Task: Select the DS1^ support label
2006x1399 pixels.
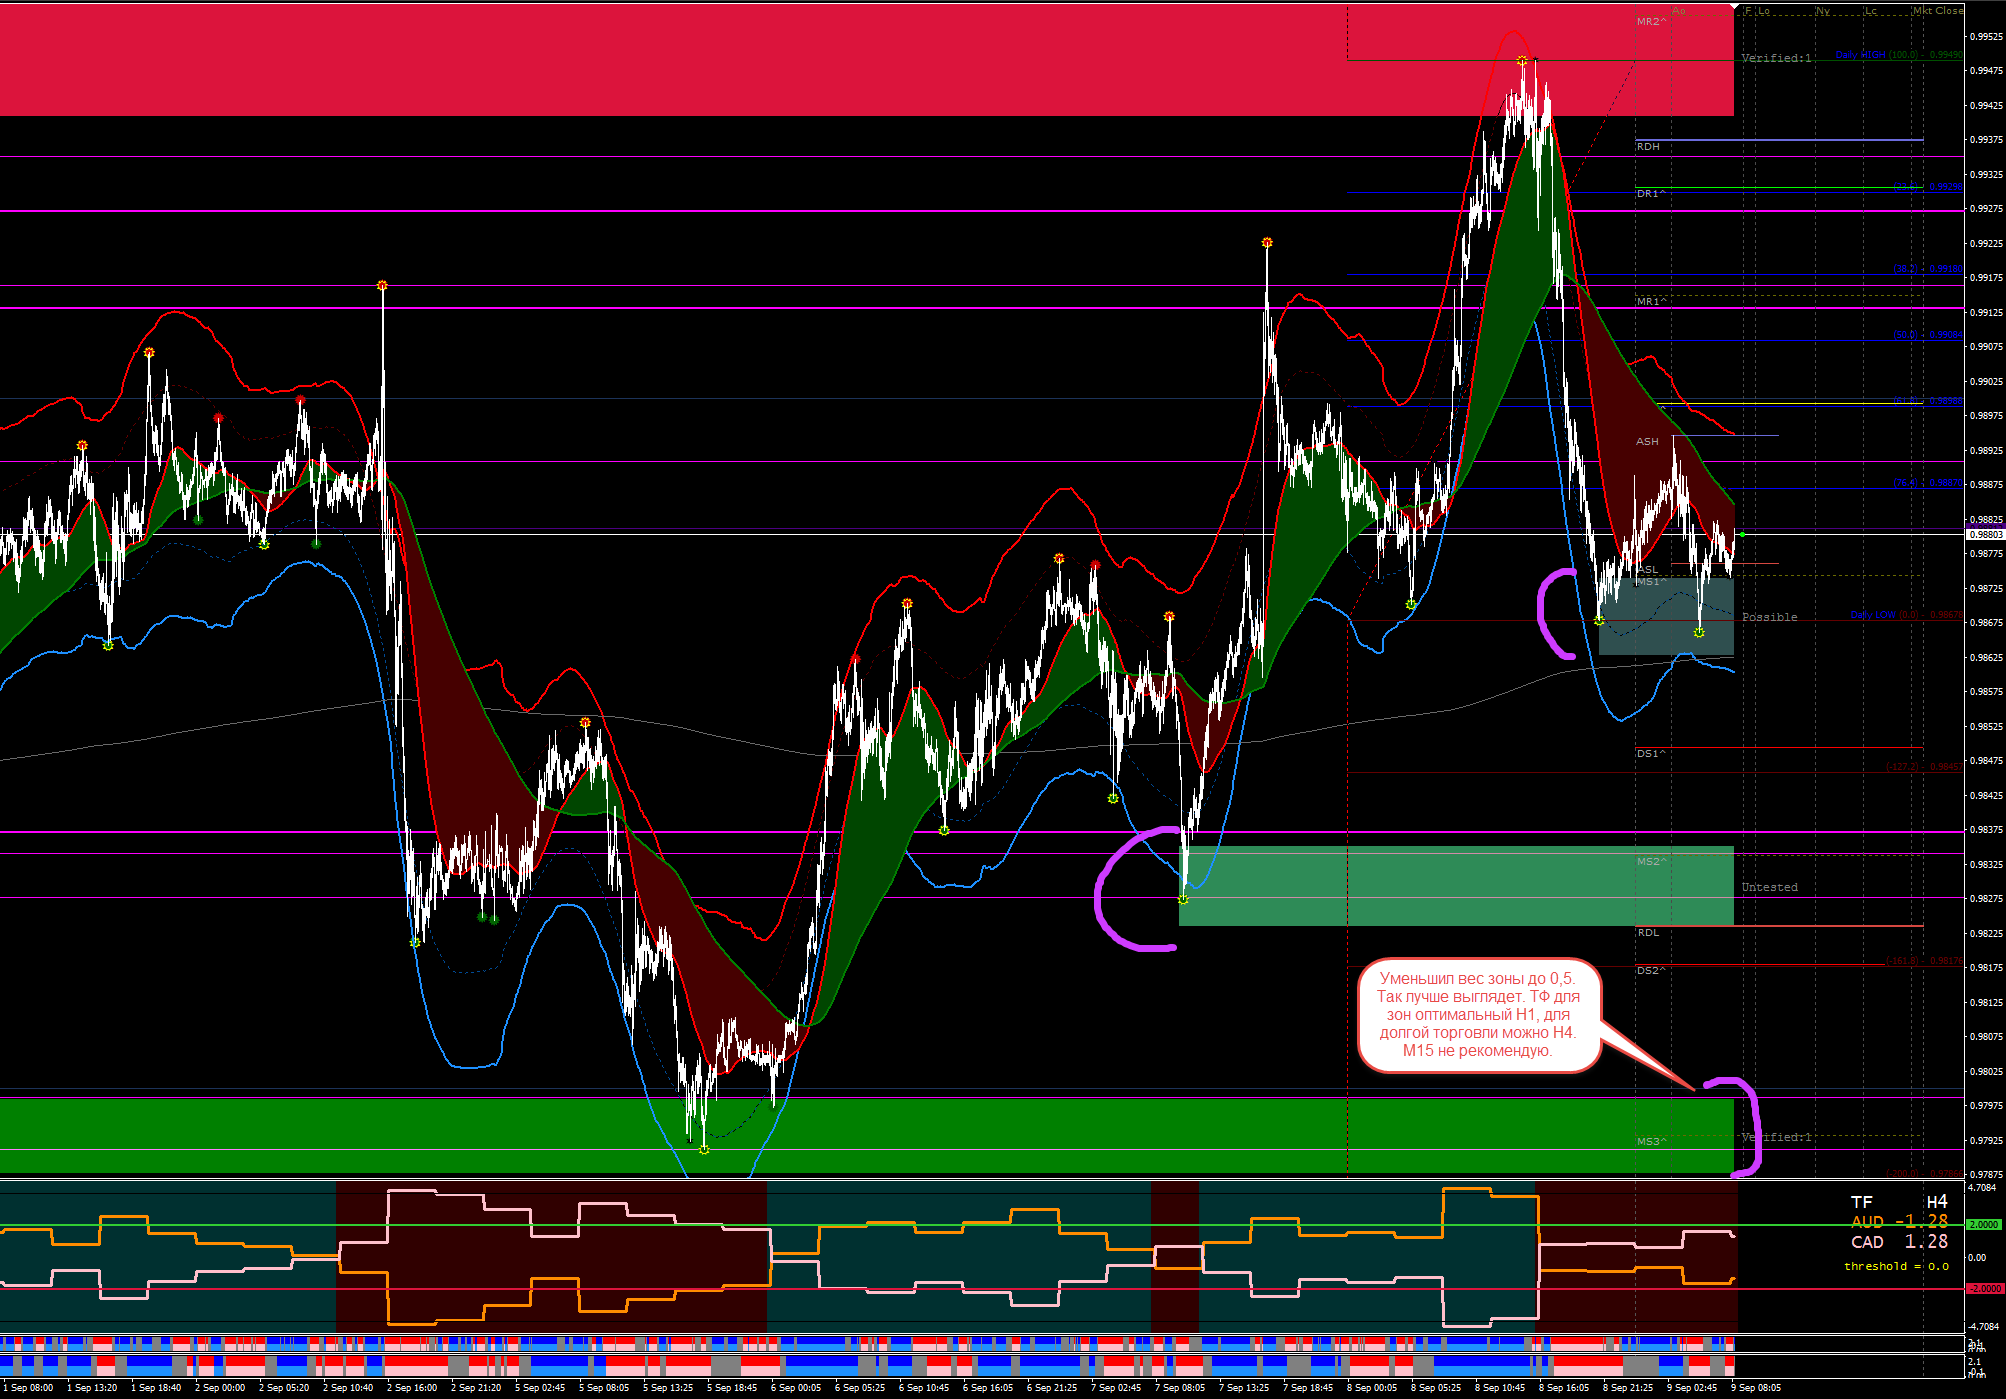Action: coord(1651,754)
